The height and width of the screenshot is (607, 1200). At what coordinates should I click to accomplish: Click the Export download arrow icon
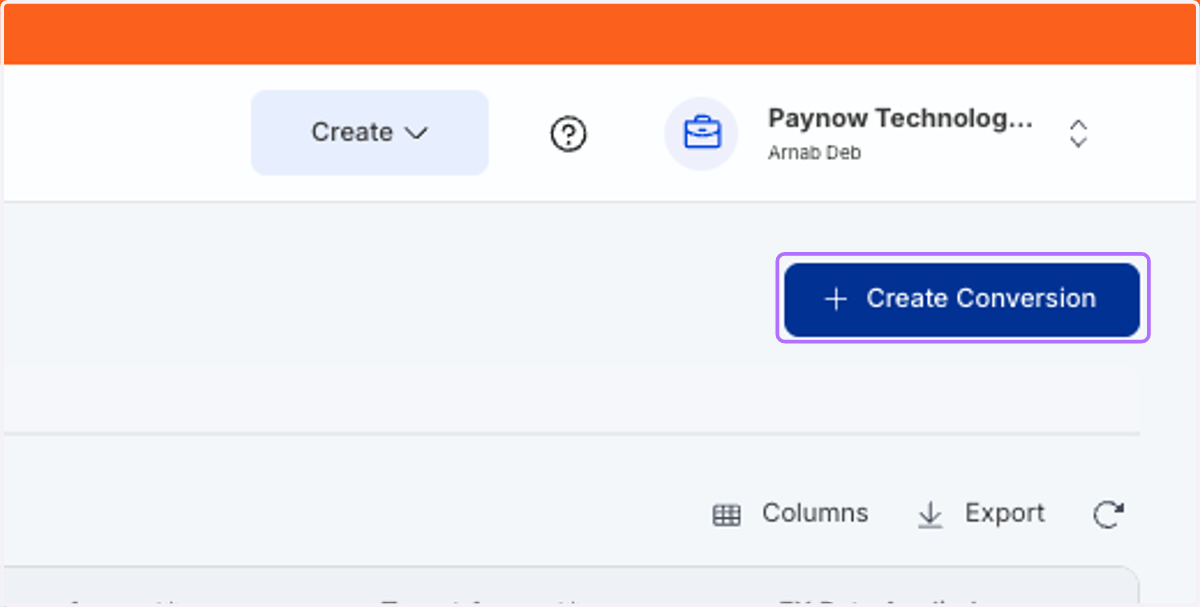pos(930,514)
